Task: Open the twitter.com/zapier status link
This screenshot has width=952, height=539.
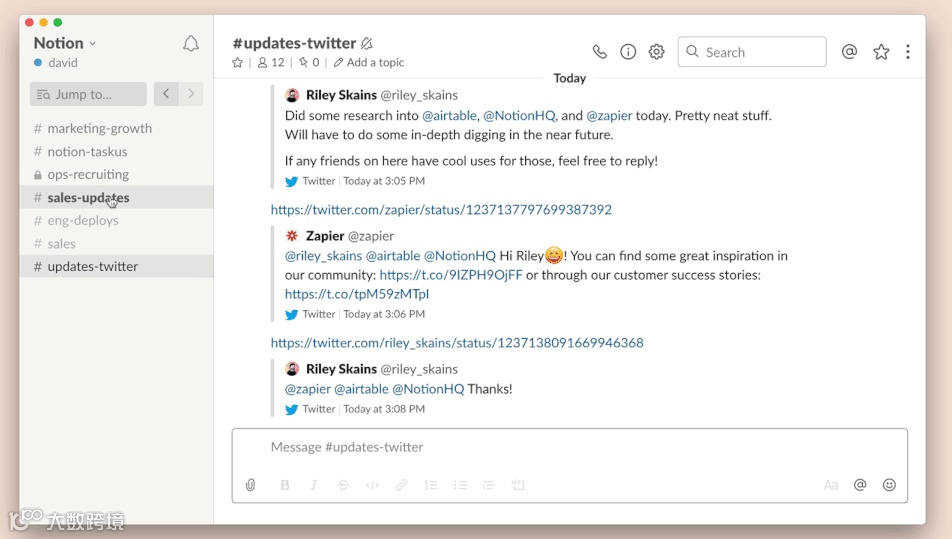Action: 441,209
